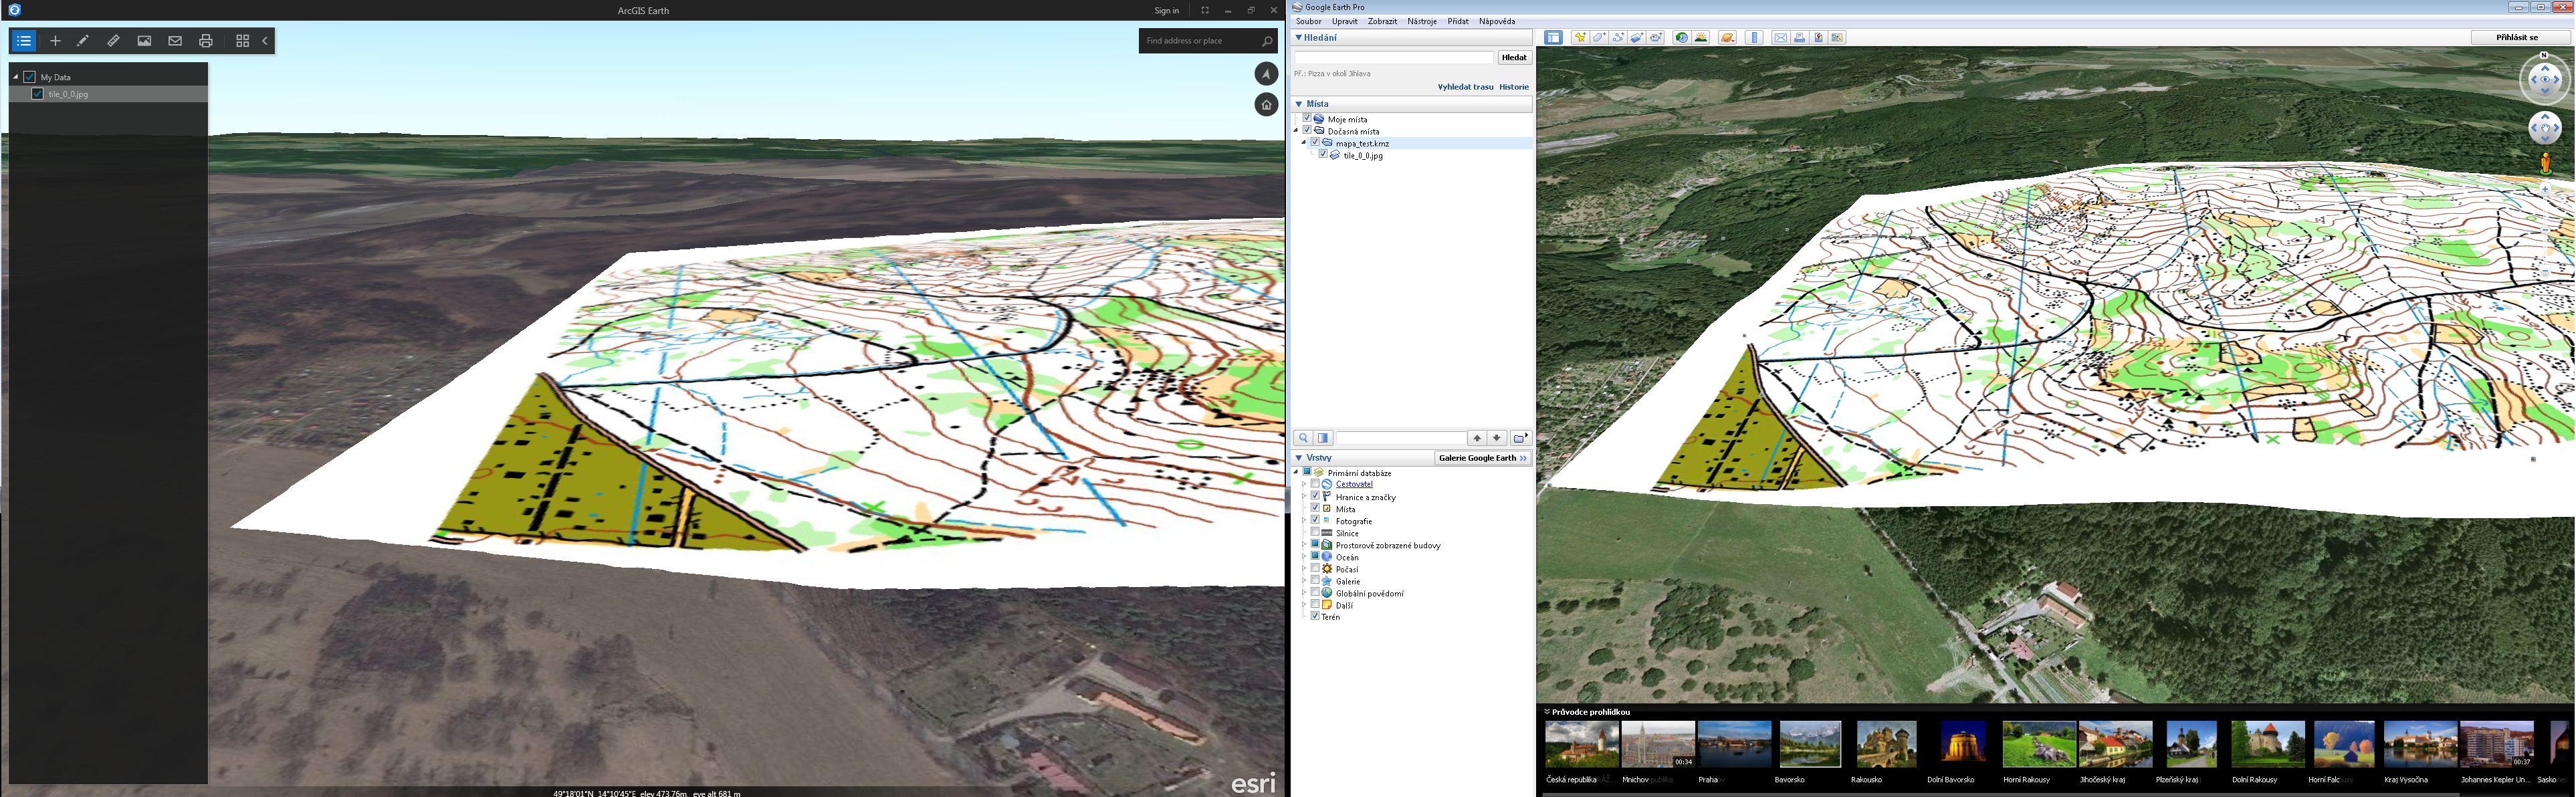Select the Draw pencil tool in ArcGIS Earth
This screenshot has height=797, width=2576.
83,41
